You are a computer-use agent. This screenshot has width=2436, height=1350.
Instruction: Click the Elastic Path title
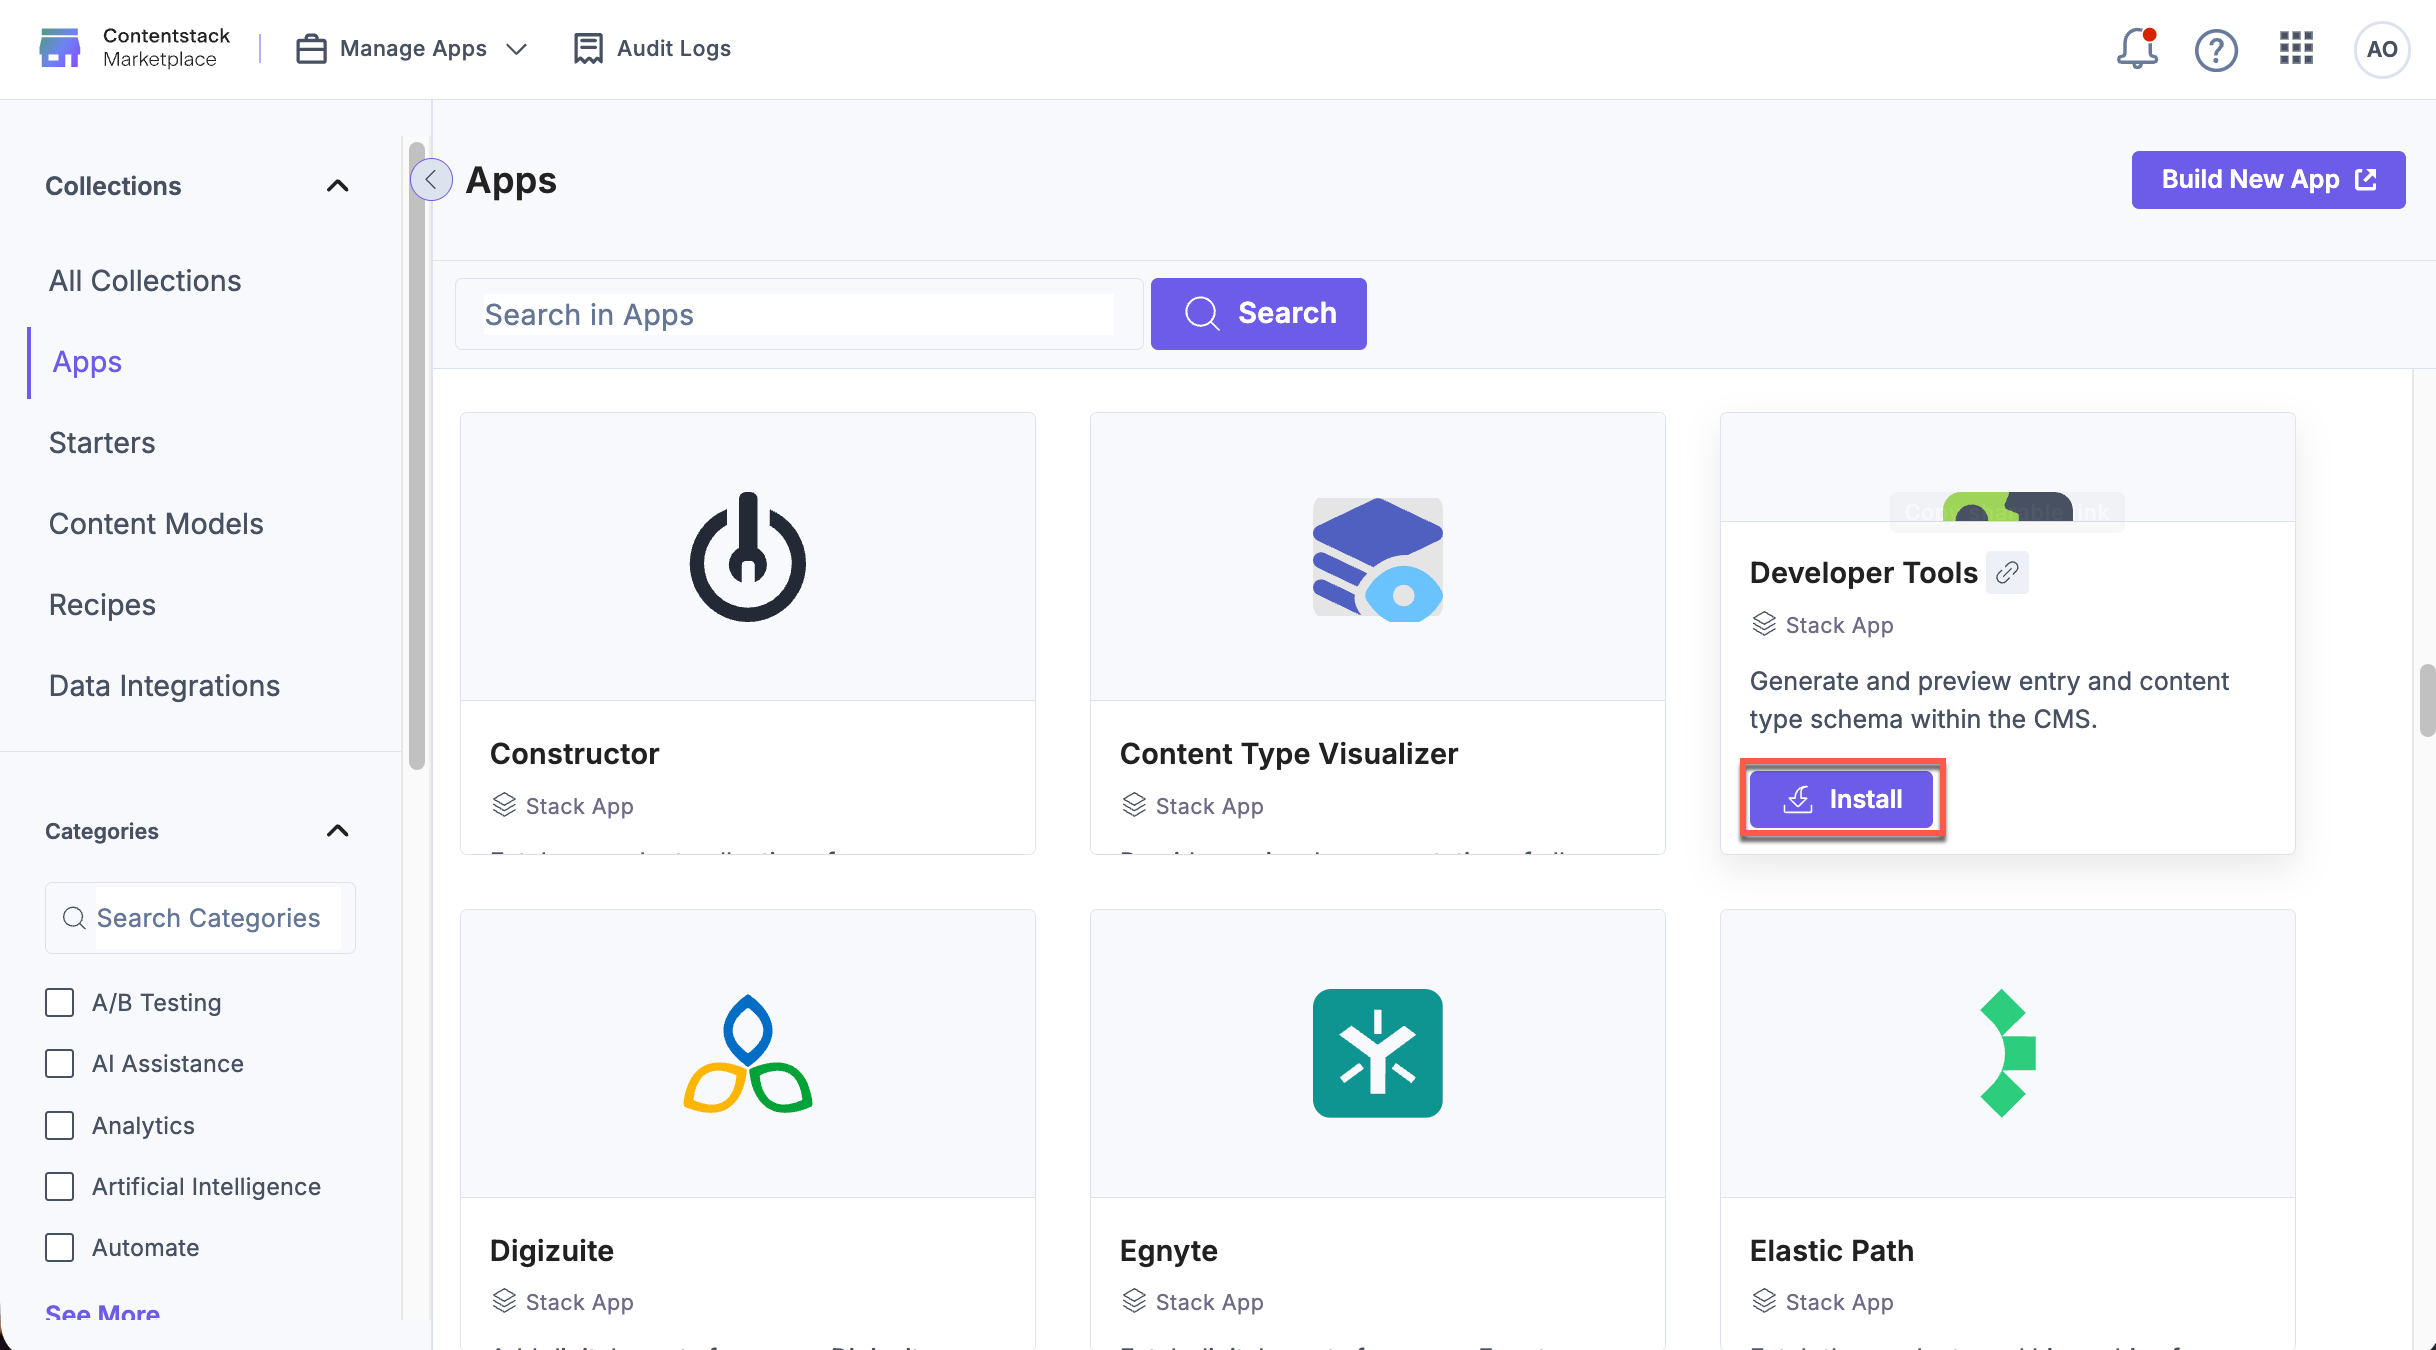(1831, 1250)
